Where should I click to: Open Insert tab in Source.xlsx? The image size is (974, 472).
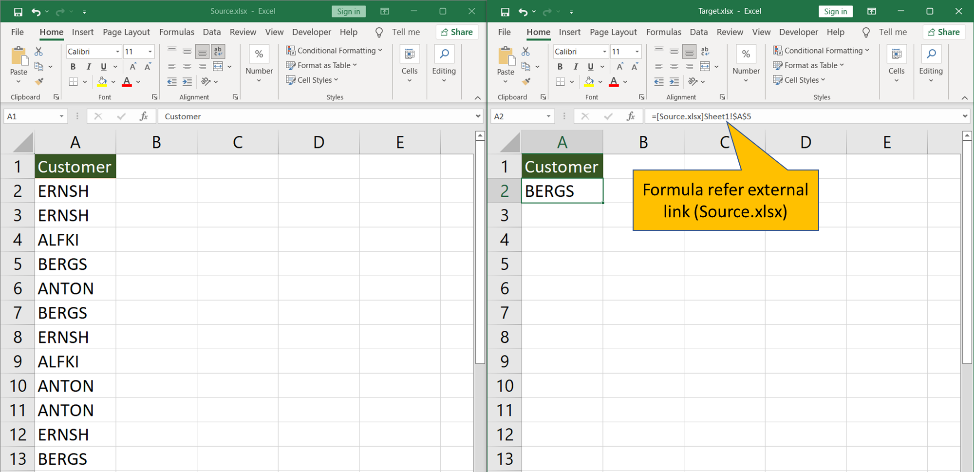point(83,32)
